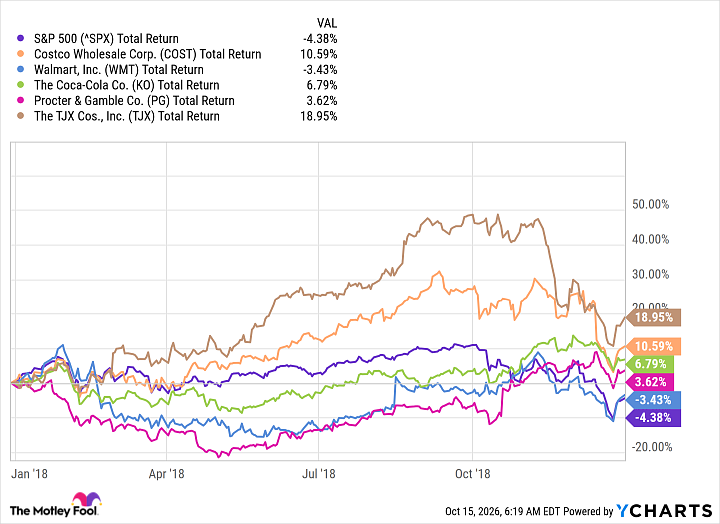720x524 pixels.
Task: Select the 10.59% Costco value tag
Action: (653, 346)
